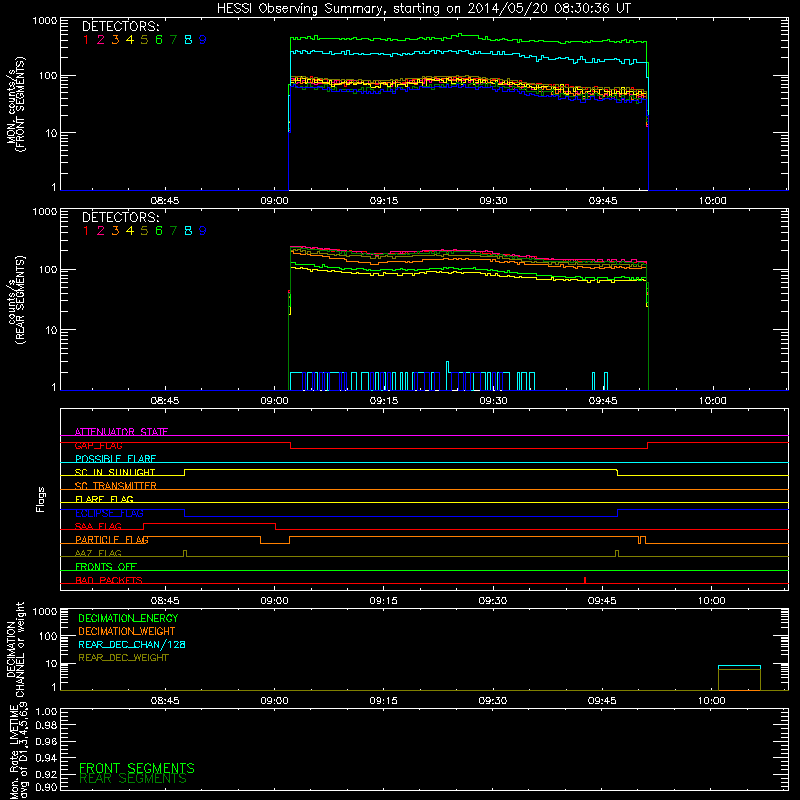
Task: Click 08:45 tick under rear segments plot
Action: click(x=165, y=401)
